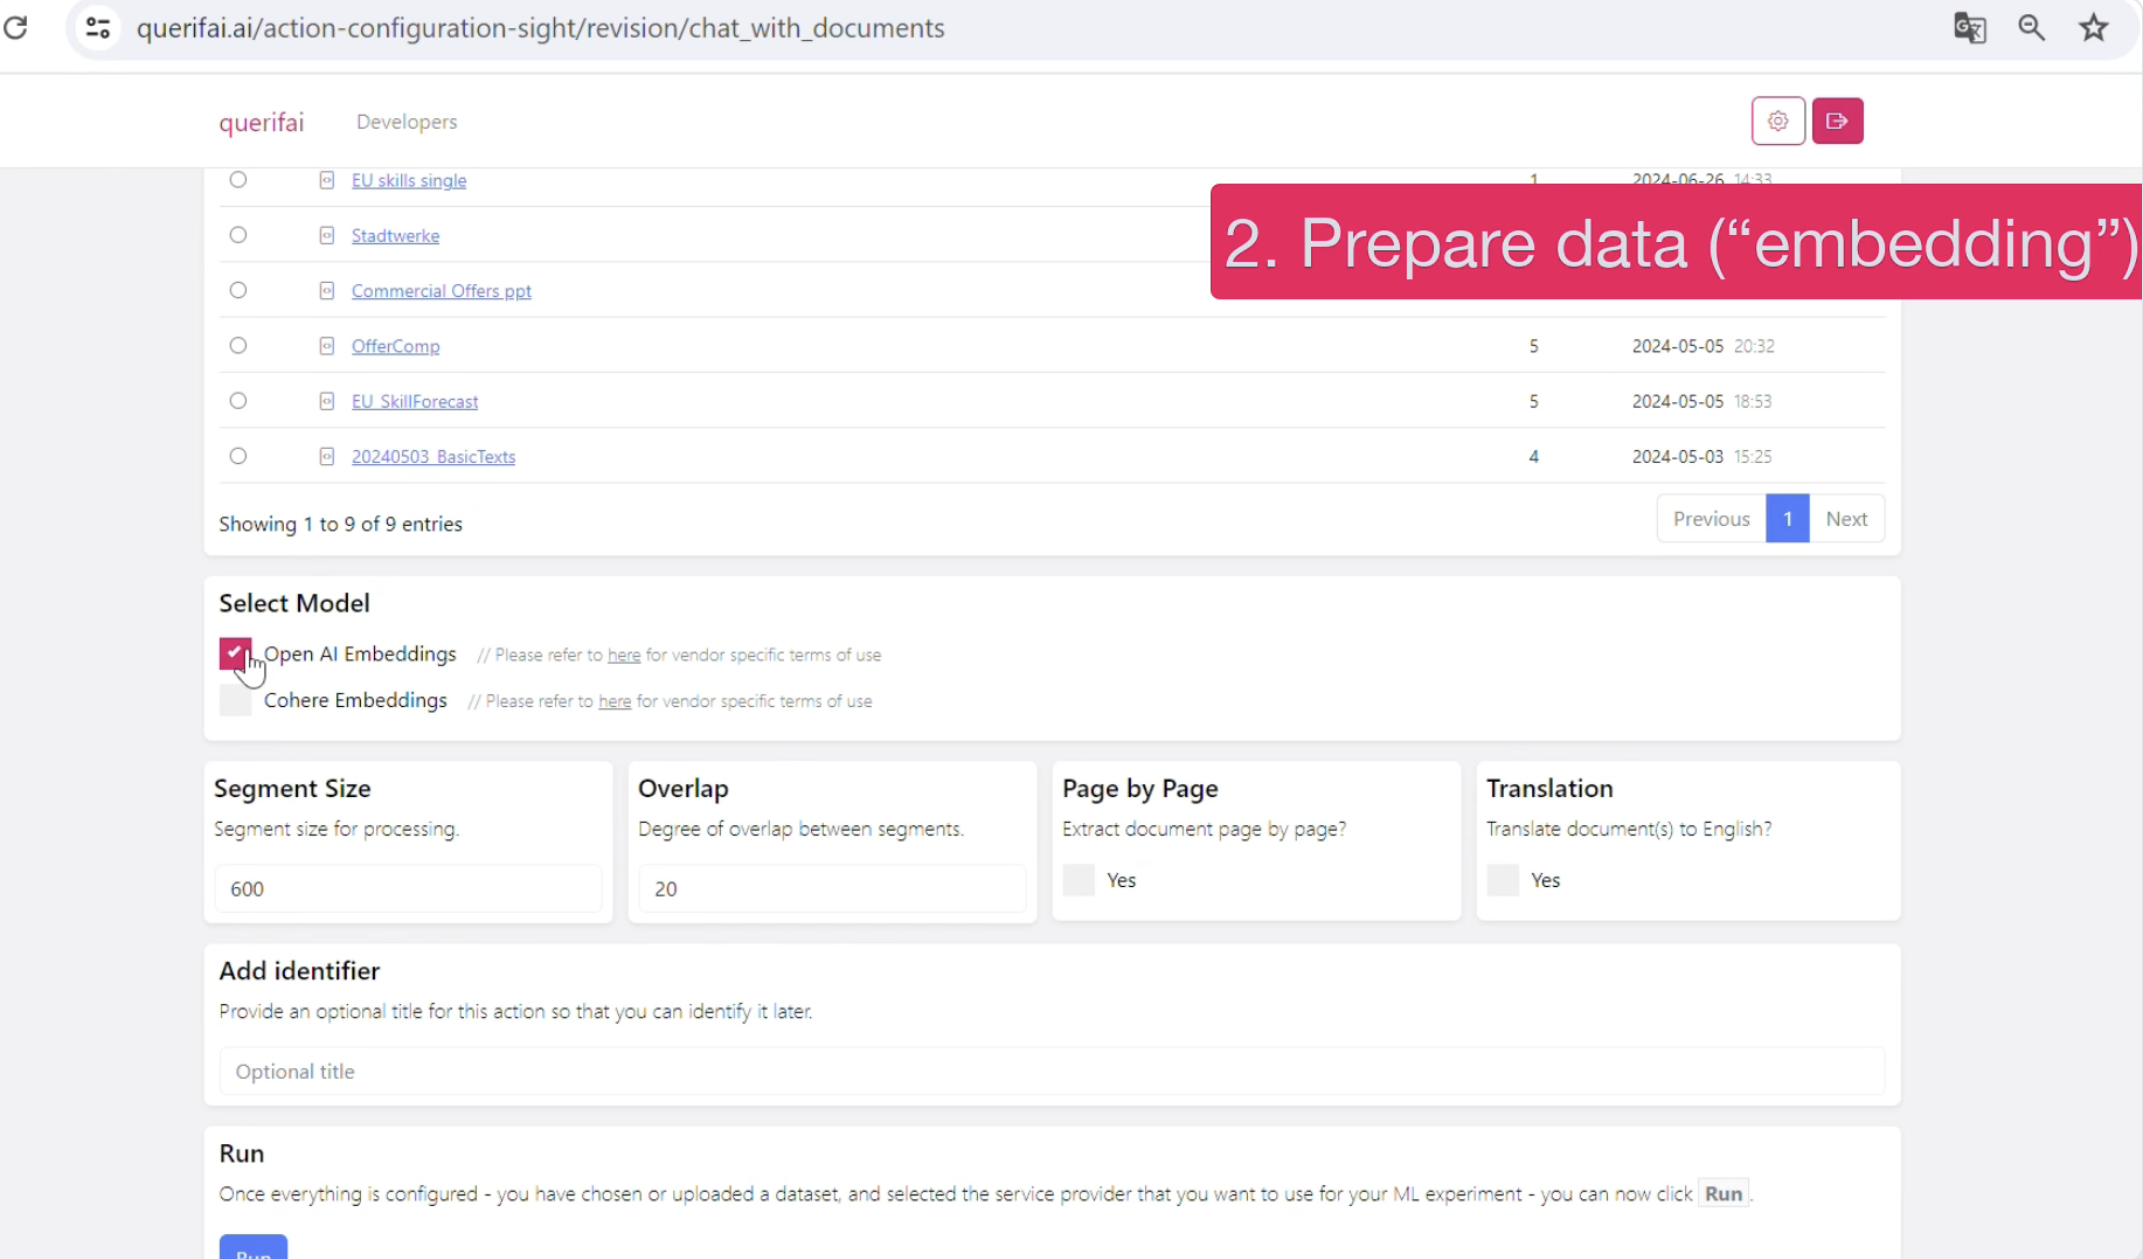The width and height of the screenshot is (2143, 1259).
Task: Open the Developers menu item
Action: tap(406, 122)
